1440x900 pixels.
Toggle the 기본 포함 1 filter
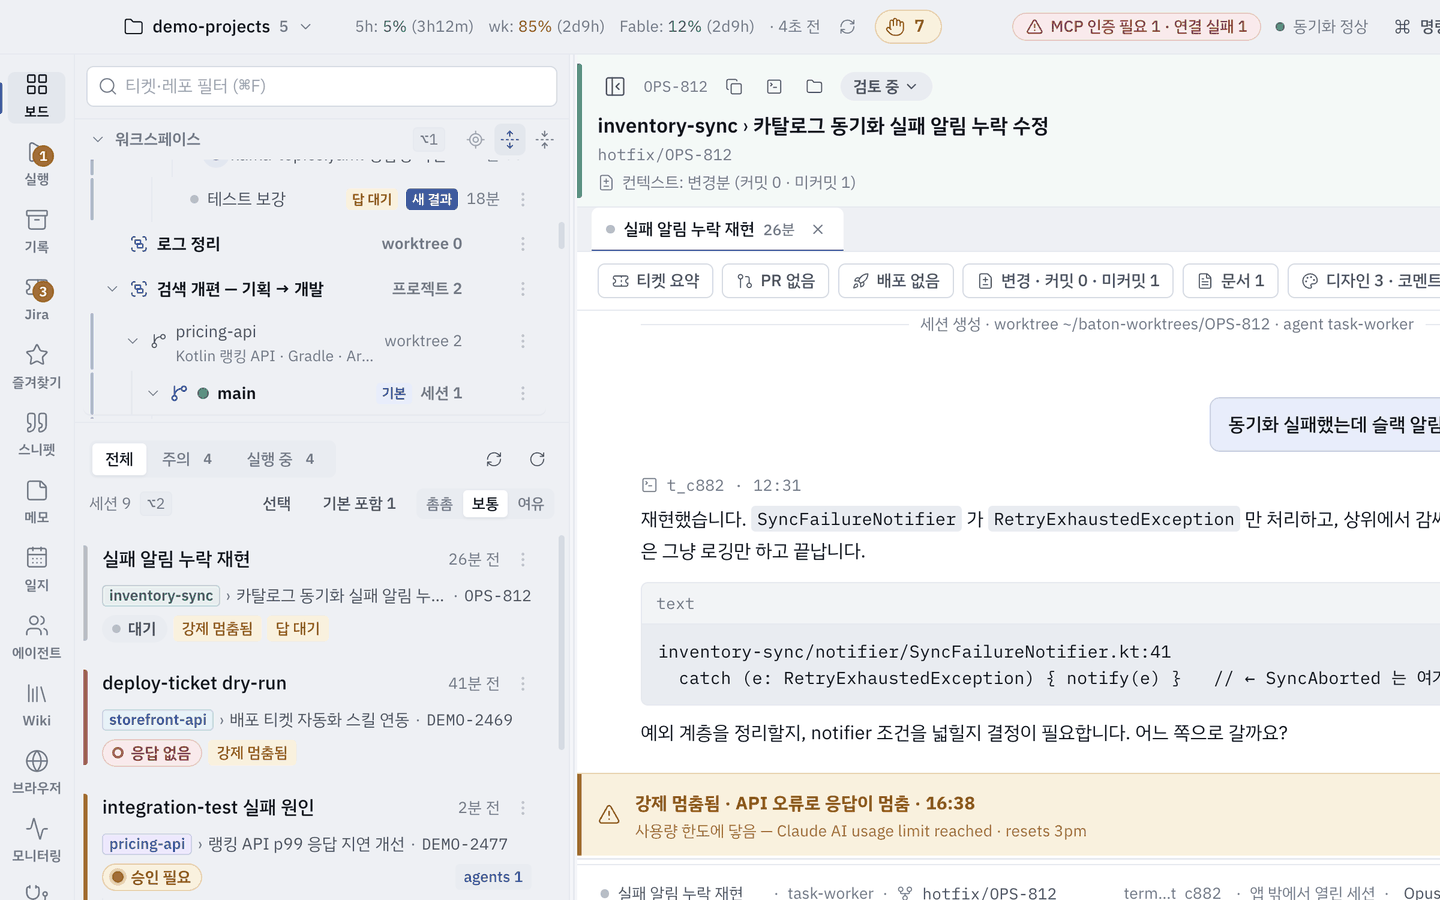coord(359,504)
